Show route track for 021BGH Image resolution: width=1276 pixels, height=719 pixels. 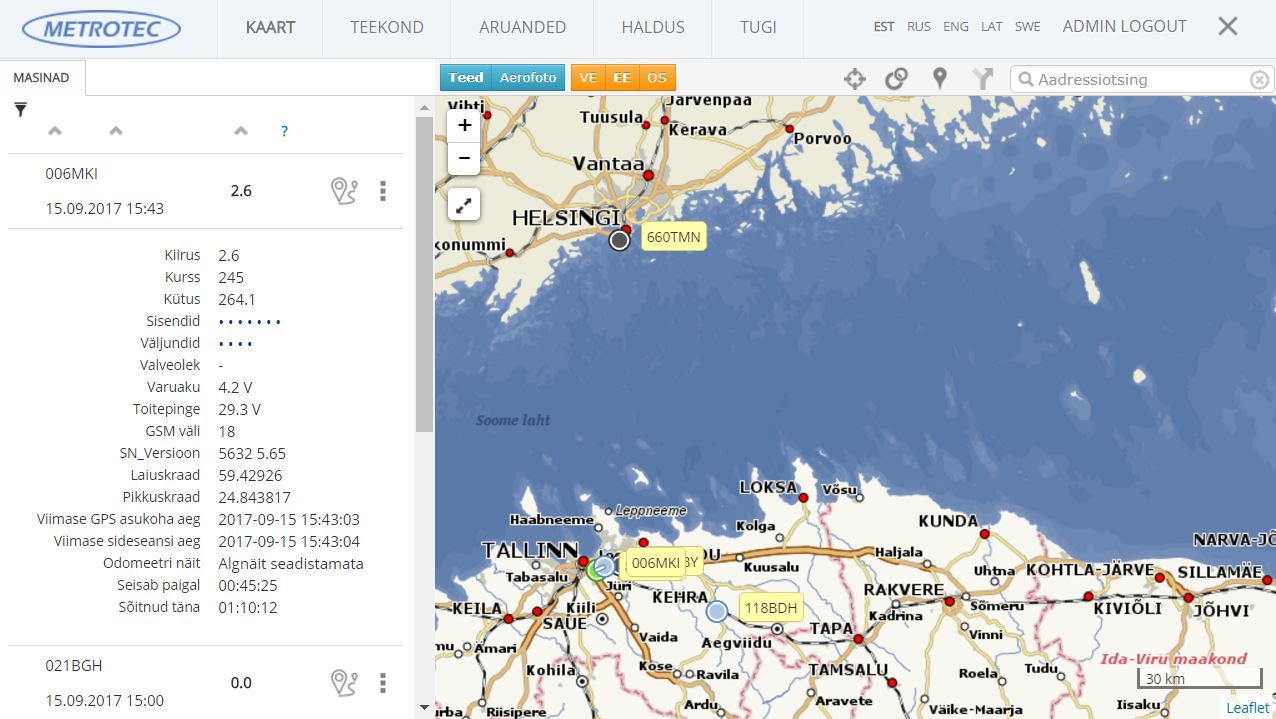pyautogui.click(x=344, y=683)
